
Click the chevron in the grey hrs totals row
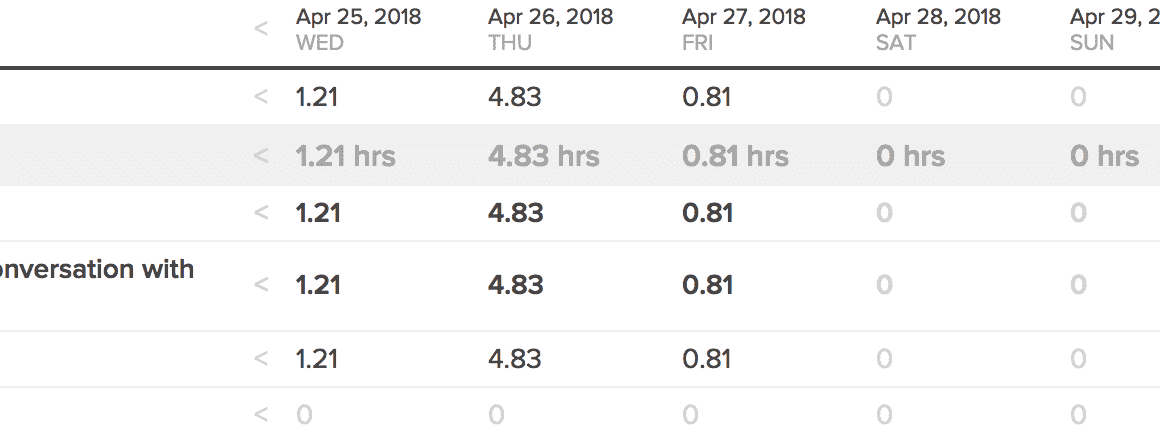261,156
